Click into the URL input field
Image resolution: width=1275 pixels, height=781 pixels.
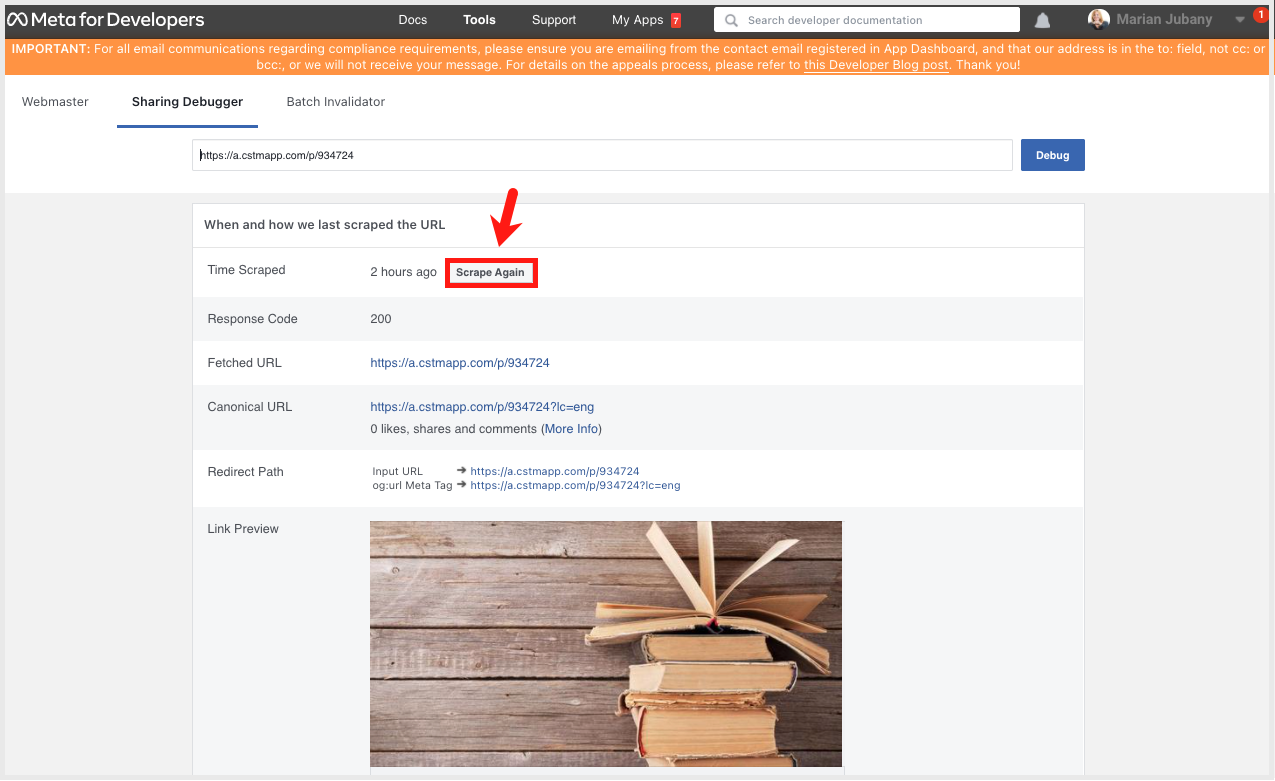[x=600, y=156]
